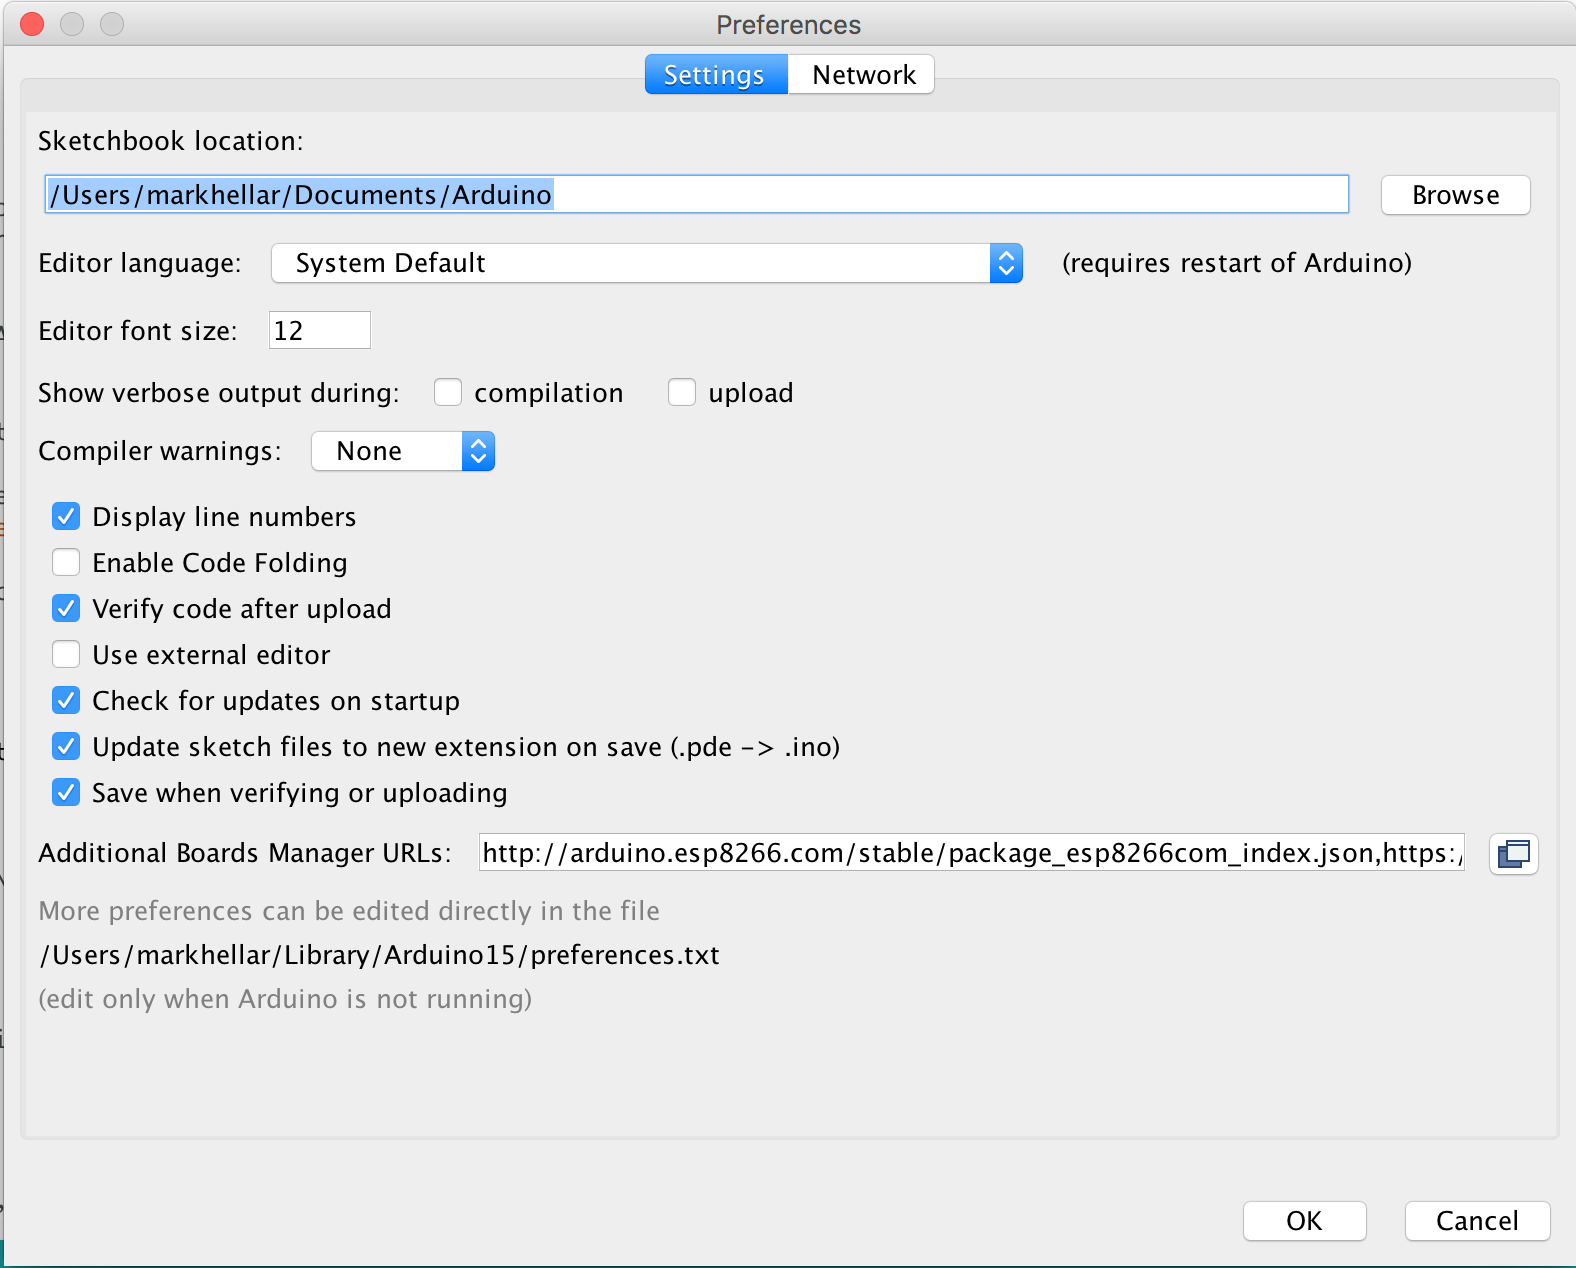Uncheck Save when verifying or uploading

(x=66, y=793)
